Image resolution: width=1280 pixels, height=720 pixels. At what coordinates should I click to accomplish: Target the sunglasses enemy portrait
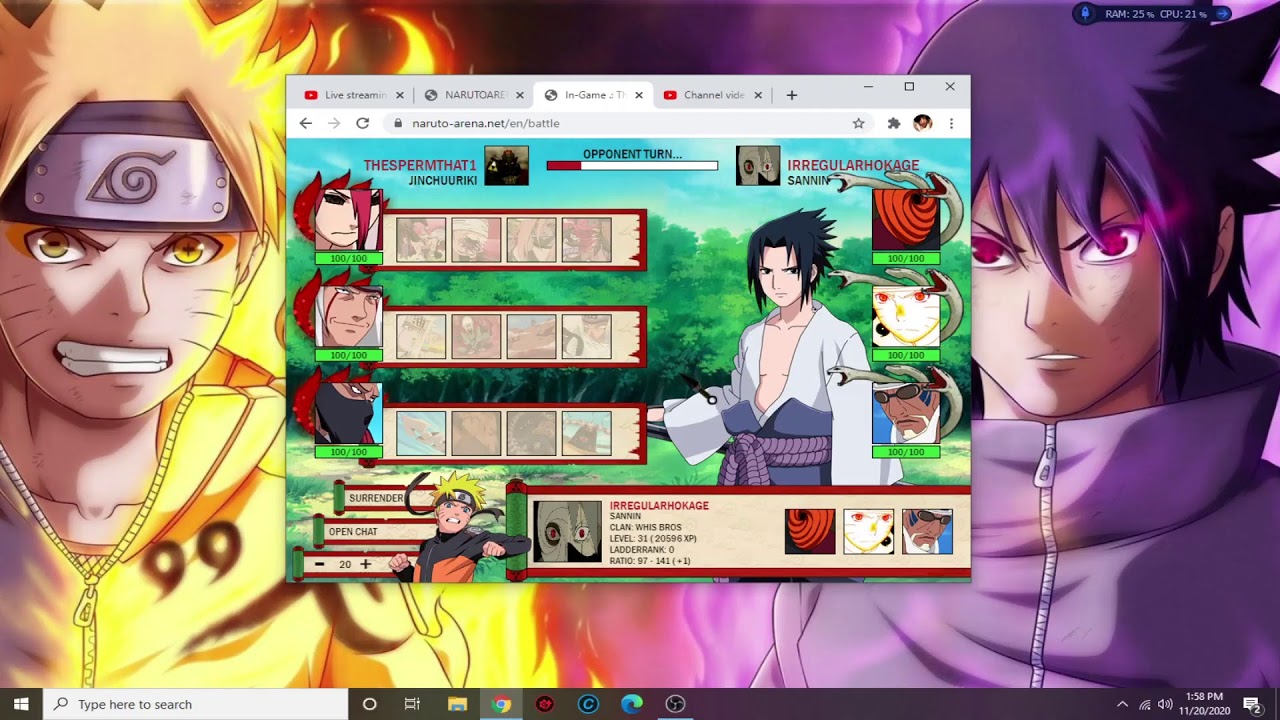(x=906, y=413)
